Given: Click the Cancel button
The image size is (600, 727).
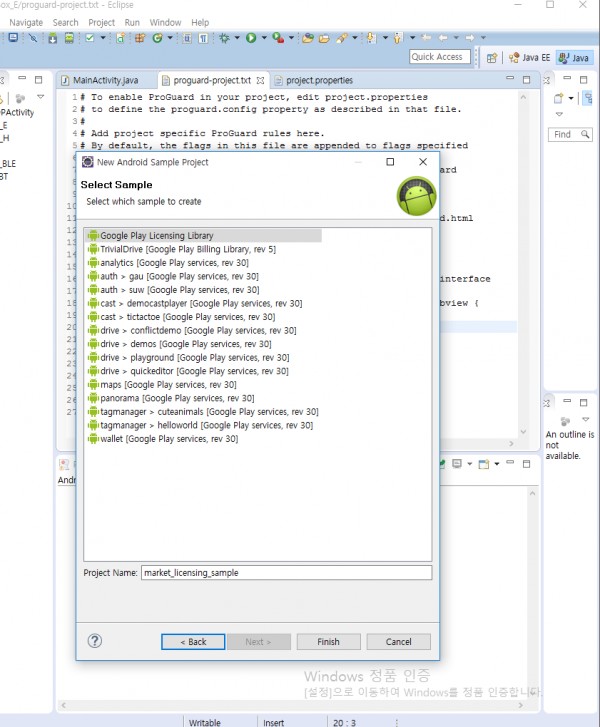Looking at the screenshot, I should point(398,642).
